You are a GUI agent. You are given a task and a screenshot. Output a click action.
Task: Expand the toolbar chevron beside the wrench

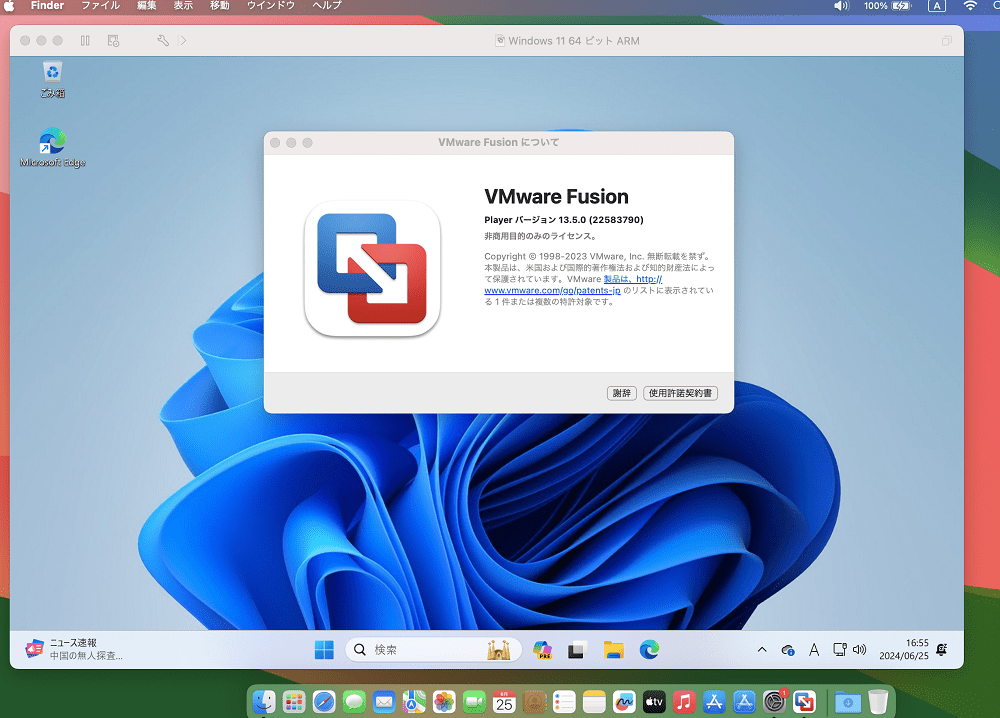click(x=183, y=41)
